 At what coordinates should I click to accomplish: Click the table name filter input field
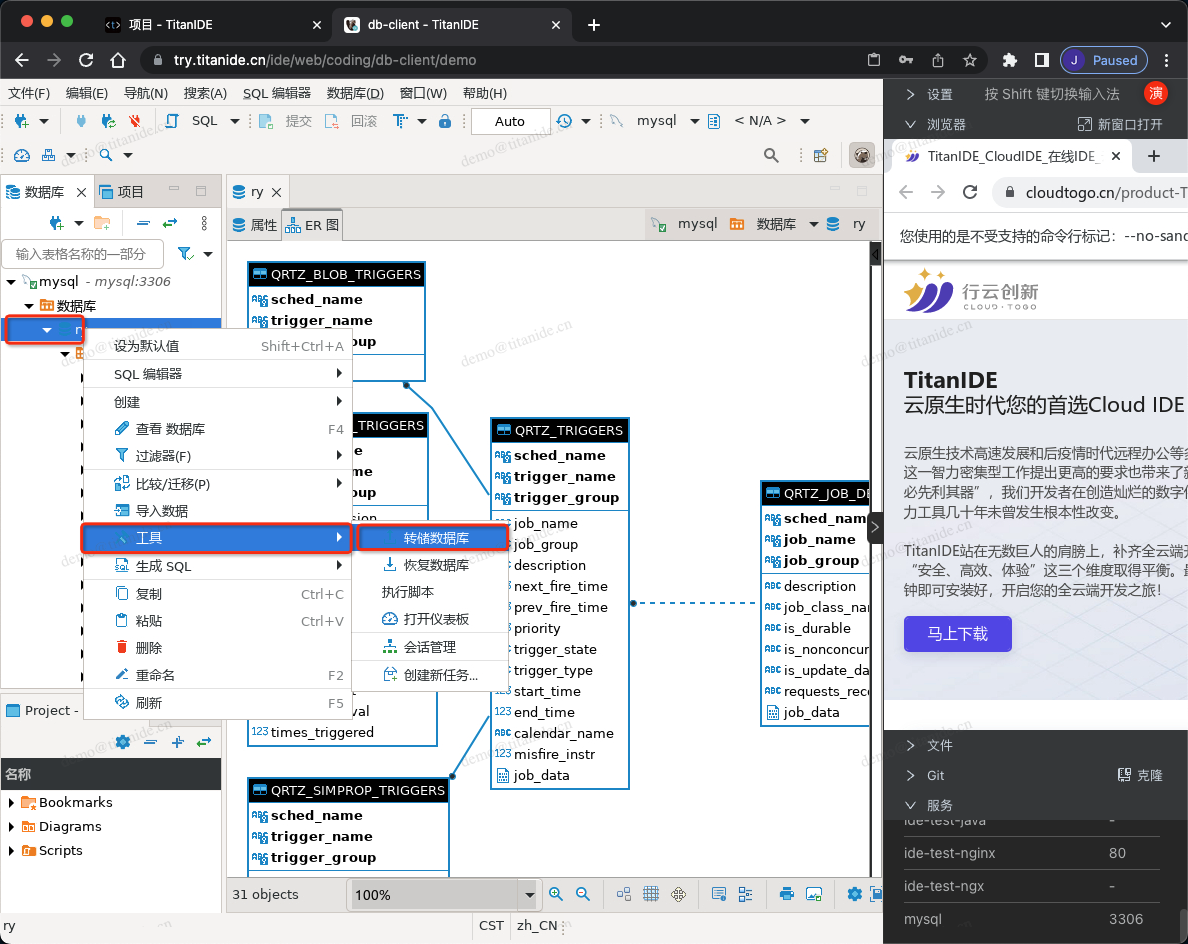pos(82,254)
